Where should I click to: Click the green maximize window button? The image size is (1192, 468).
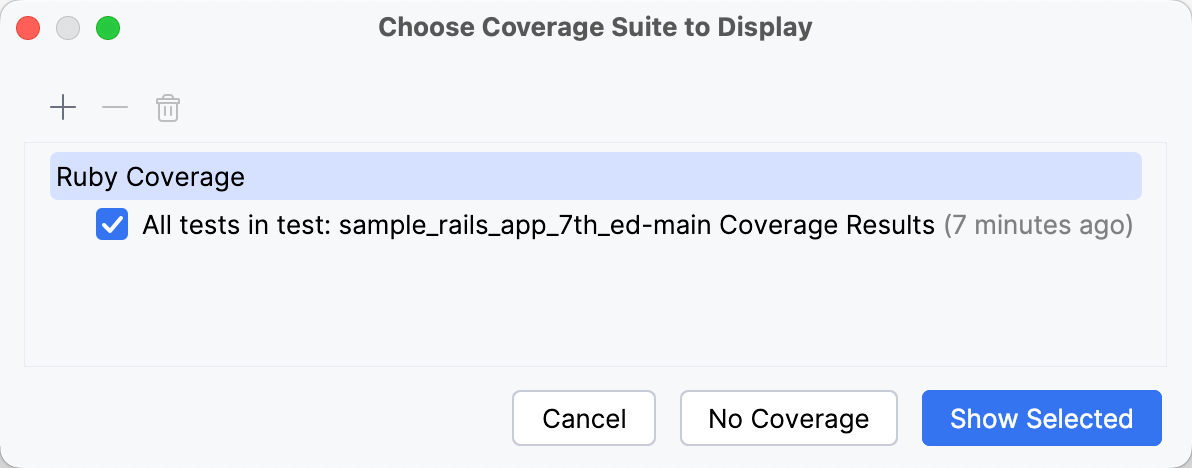click(107, 28)
